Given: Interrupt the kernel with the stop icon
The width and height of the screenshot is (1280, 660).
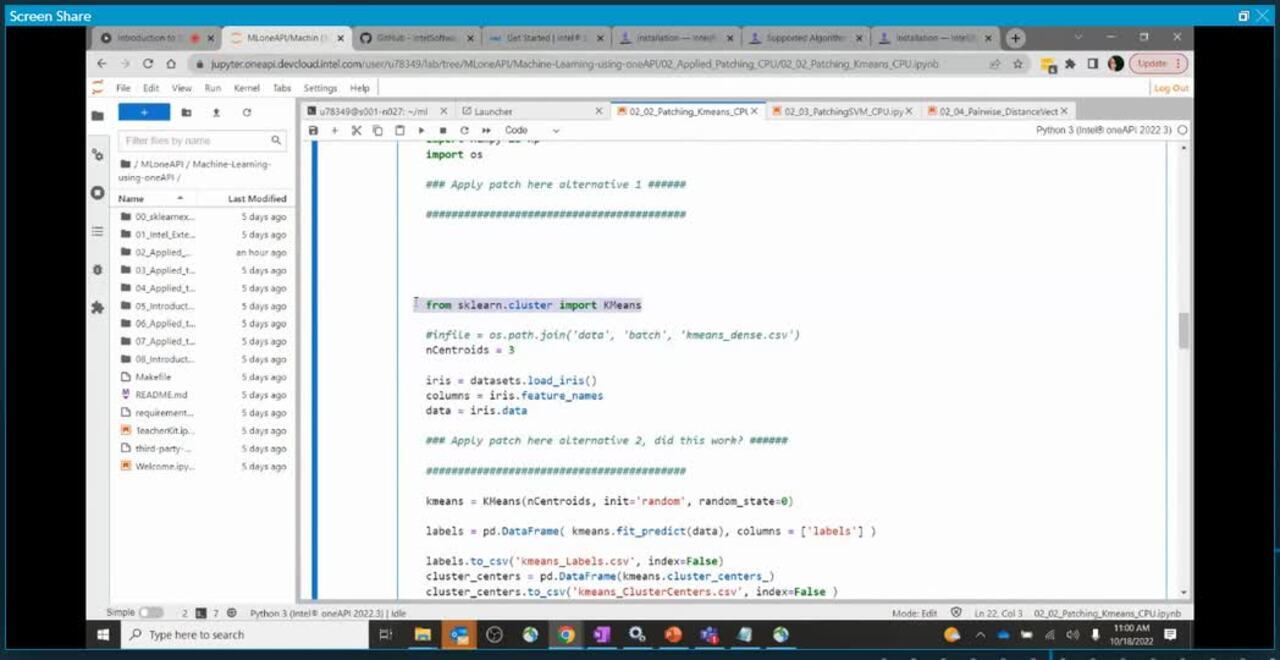Looking at the screenshot, I should (443, 131).
